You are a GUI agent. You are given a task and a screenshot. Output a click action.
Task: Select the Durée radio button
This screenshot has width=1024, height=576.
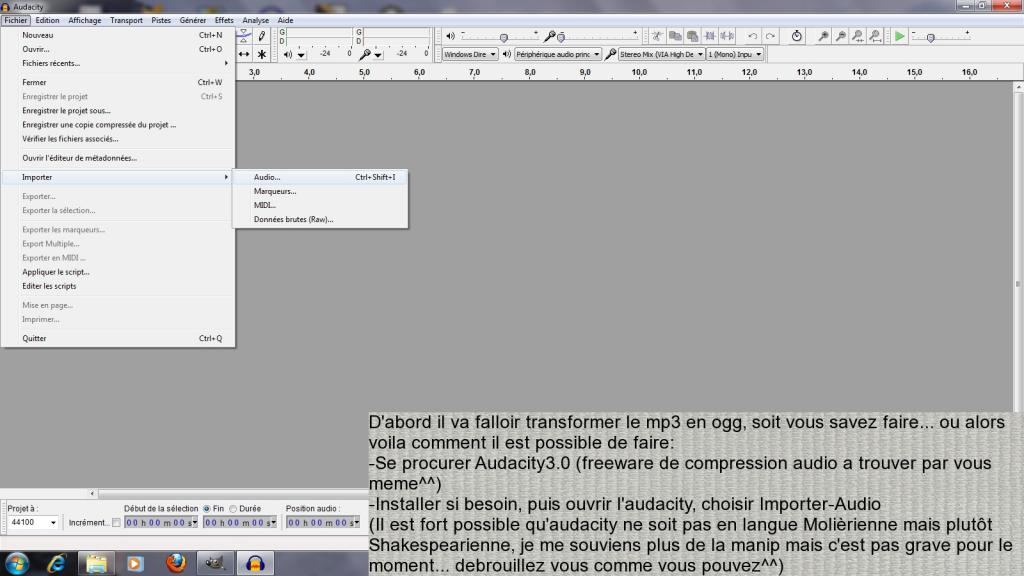(x=233, y=509)
